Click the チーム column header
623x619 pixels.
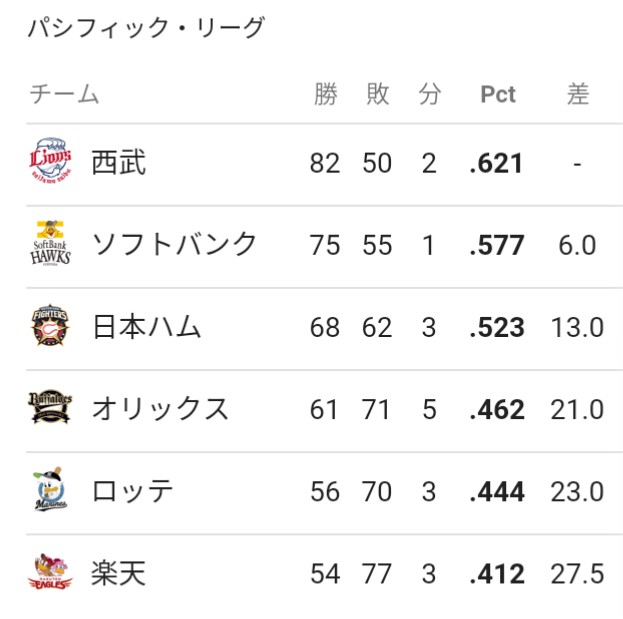tap(64, 94)
